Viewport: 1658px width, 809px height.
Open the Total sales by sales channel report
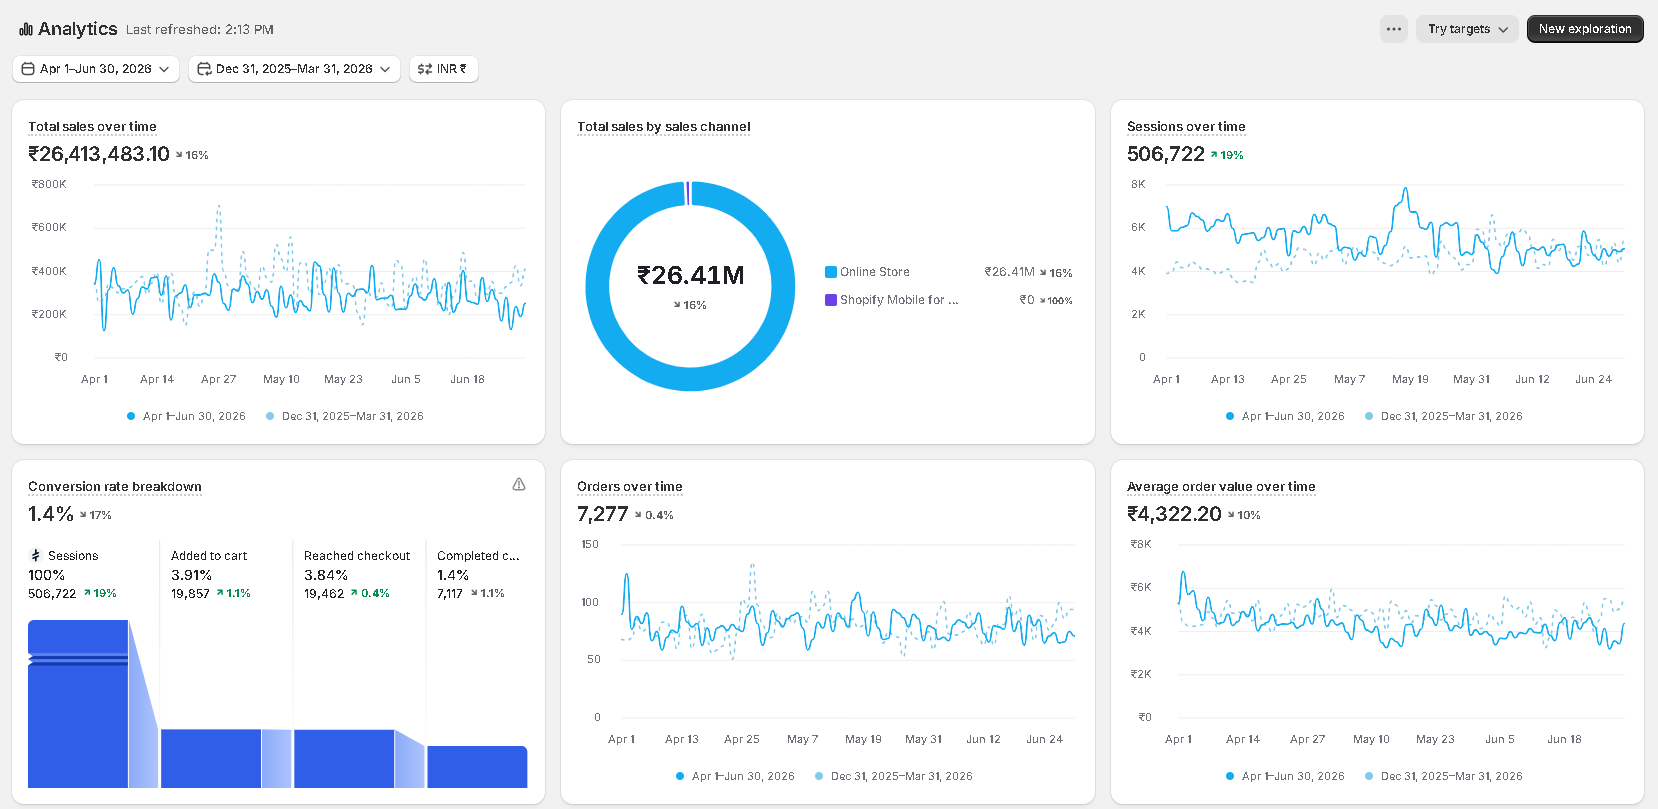664,127
